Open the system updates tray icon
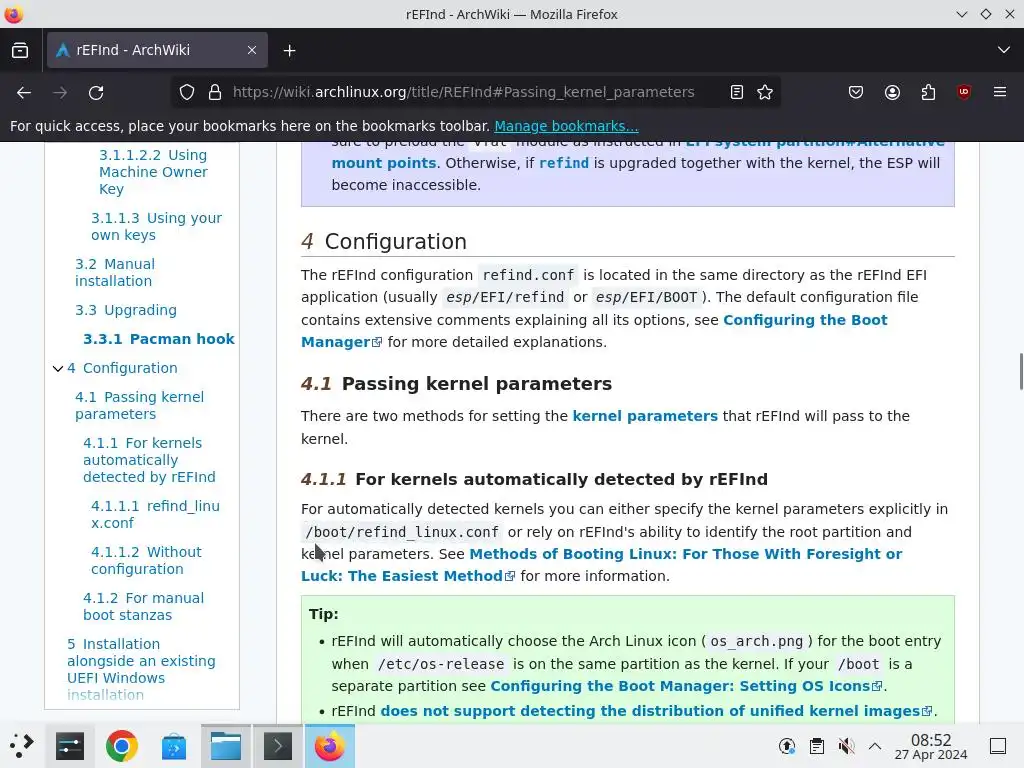 point(787,746)
